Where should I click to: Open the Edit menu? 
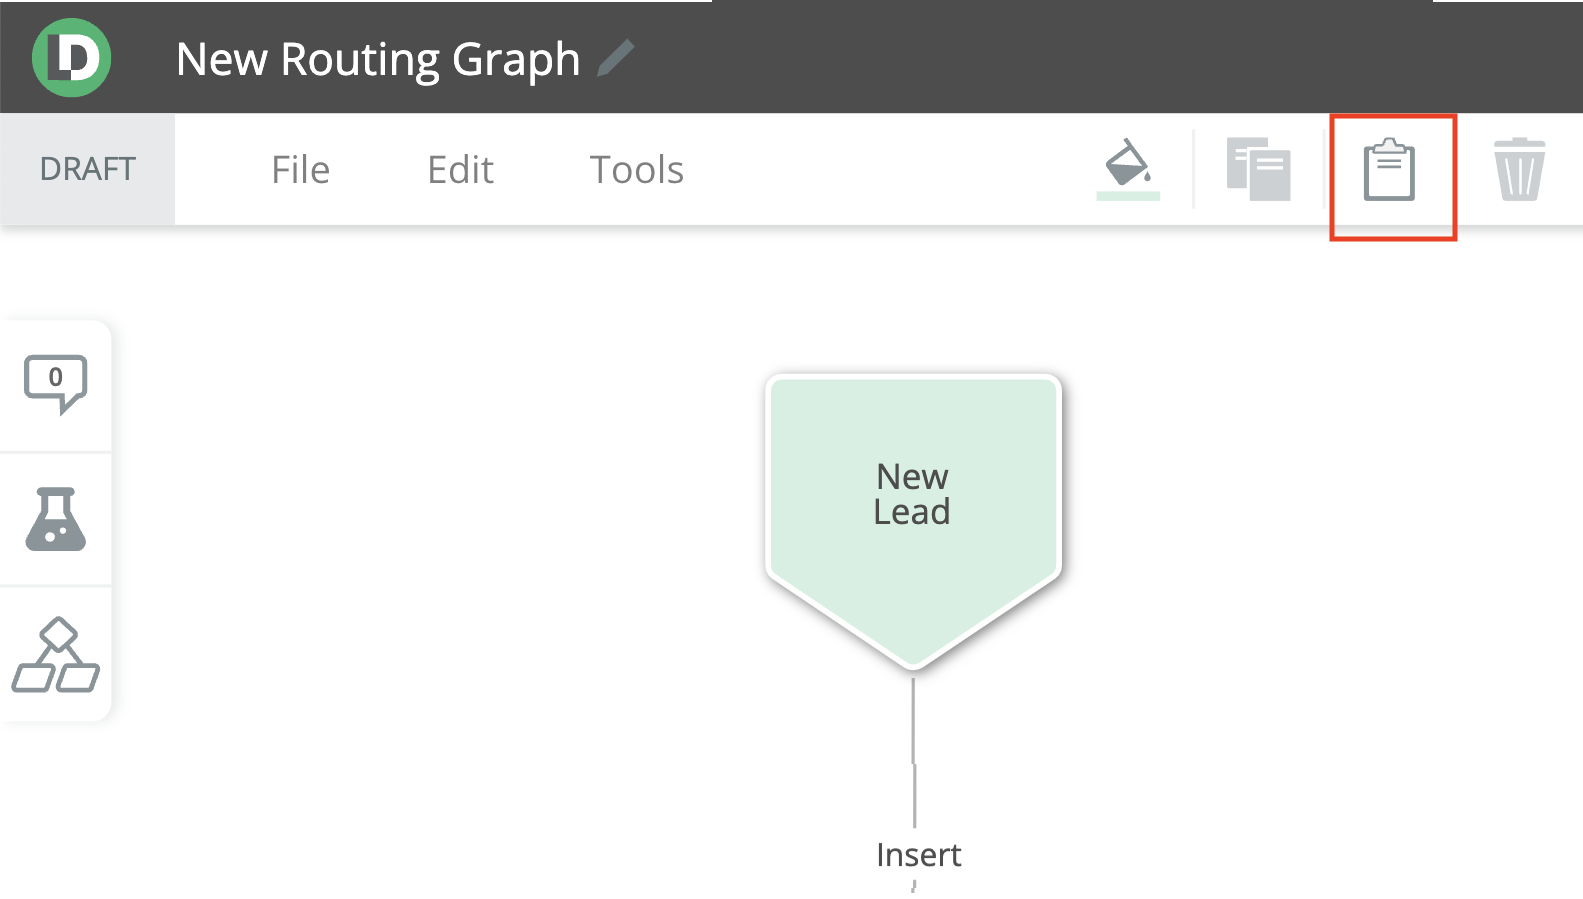pyautogui.click(x=460, y=170)
